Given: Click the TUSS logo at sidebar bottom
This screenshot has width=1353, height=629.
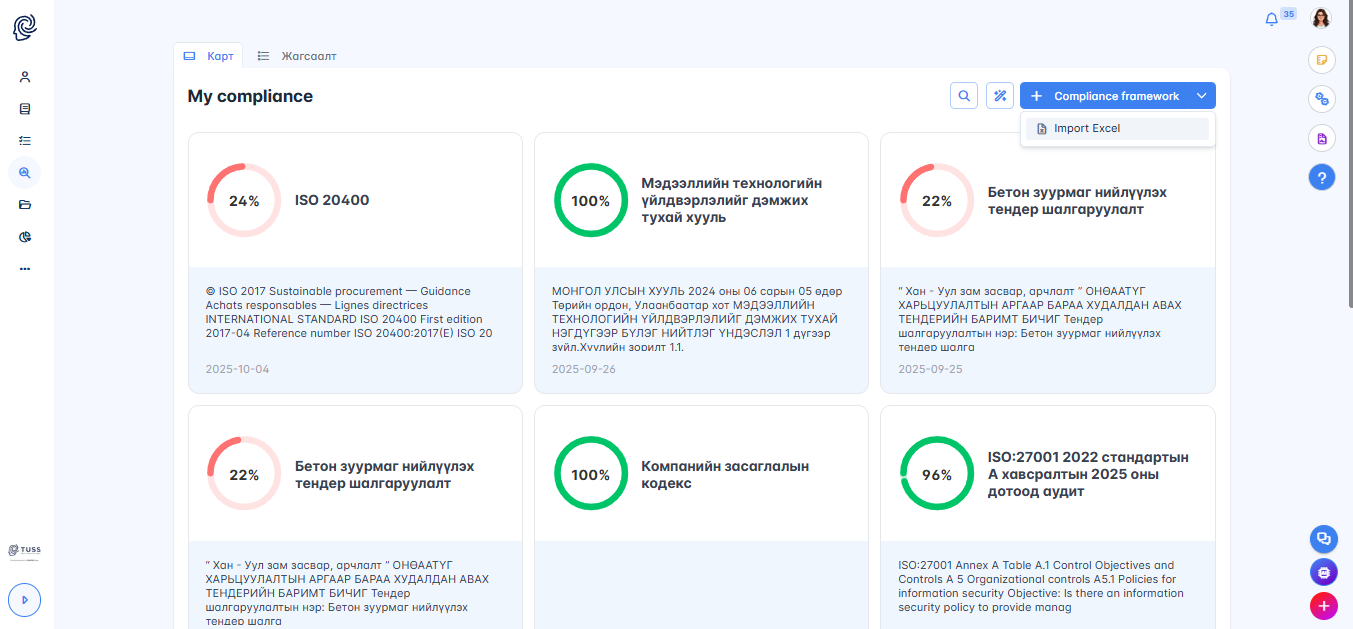Looking at the screenshot, I should pyautogui.click(x=25, y=551).
